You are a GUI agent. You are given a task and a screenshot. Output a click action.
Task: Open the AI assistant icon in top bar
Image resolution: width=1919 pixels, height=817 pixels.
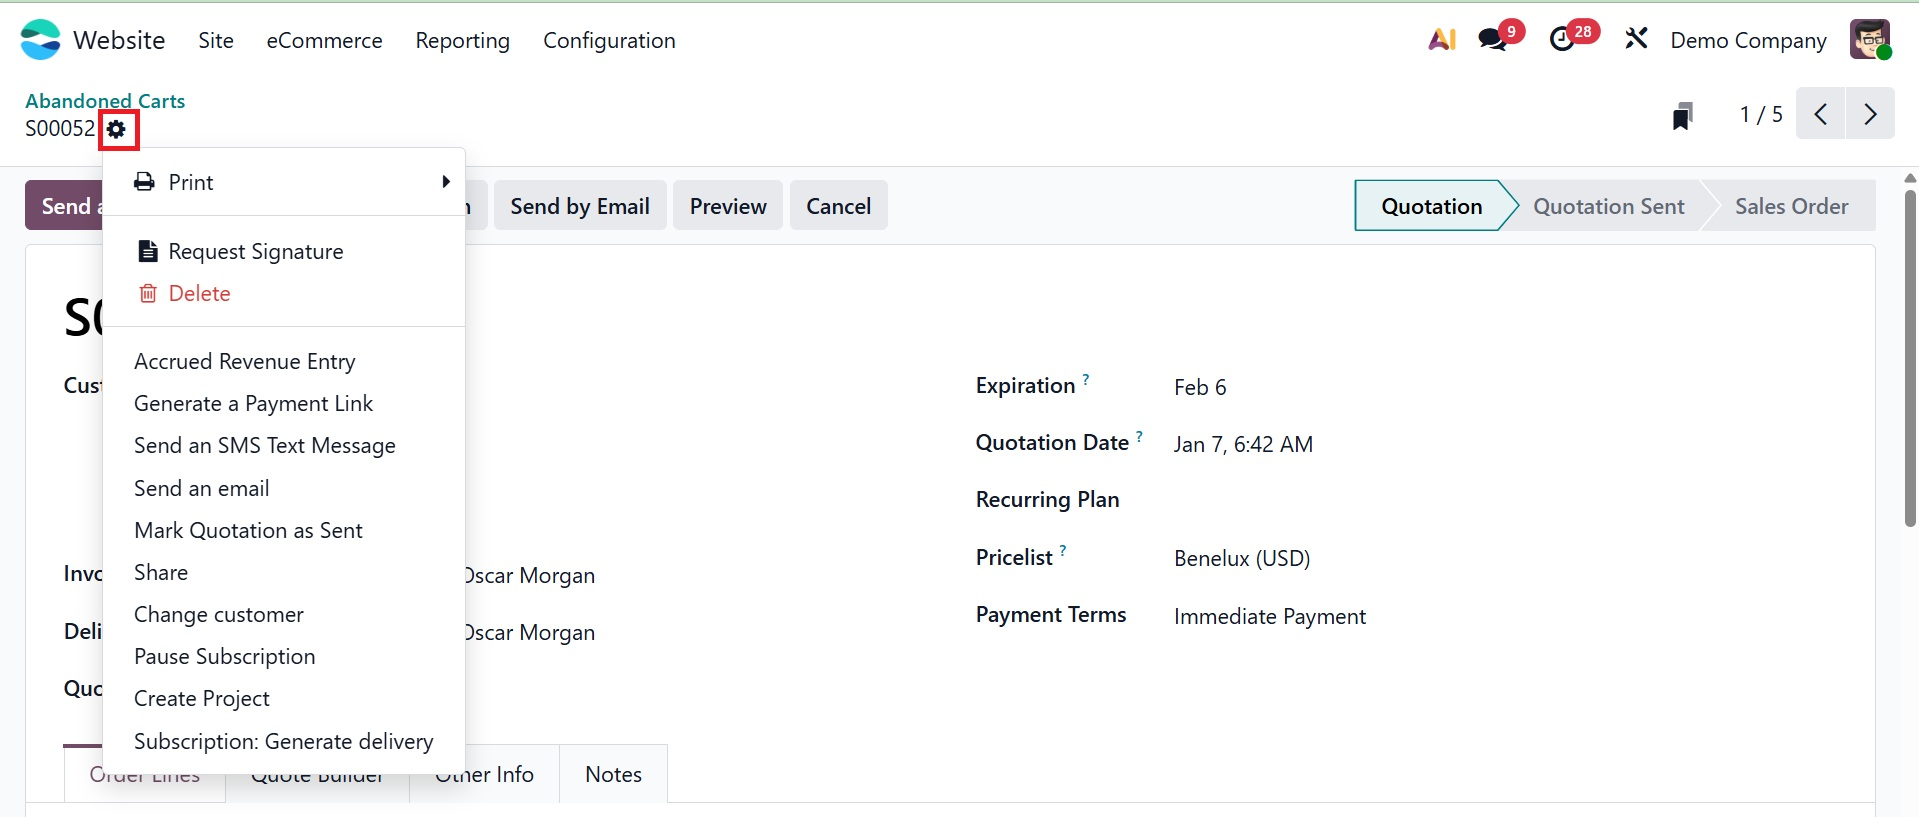tap(1441, 40)
